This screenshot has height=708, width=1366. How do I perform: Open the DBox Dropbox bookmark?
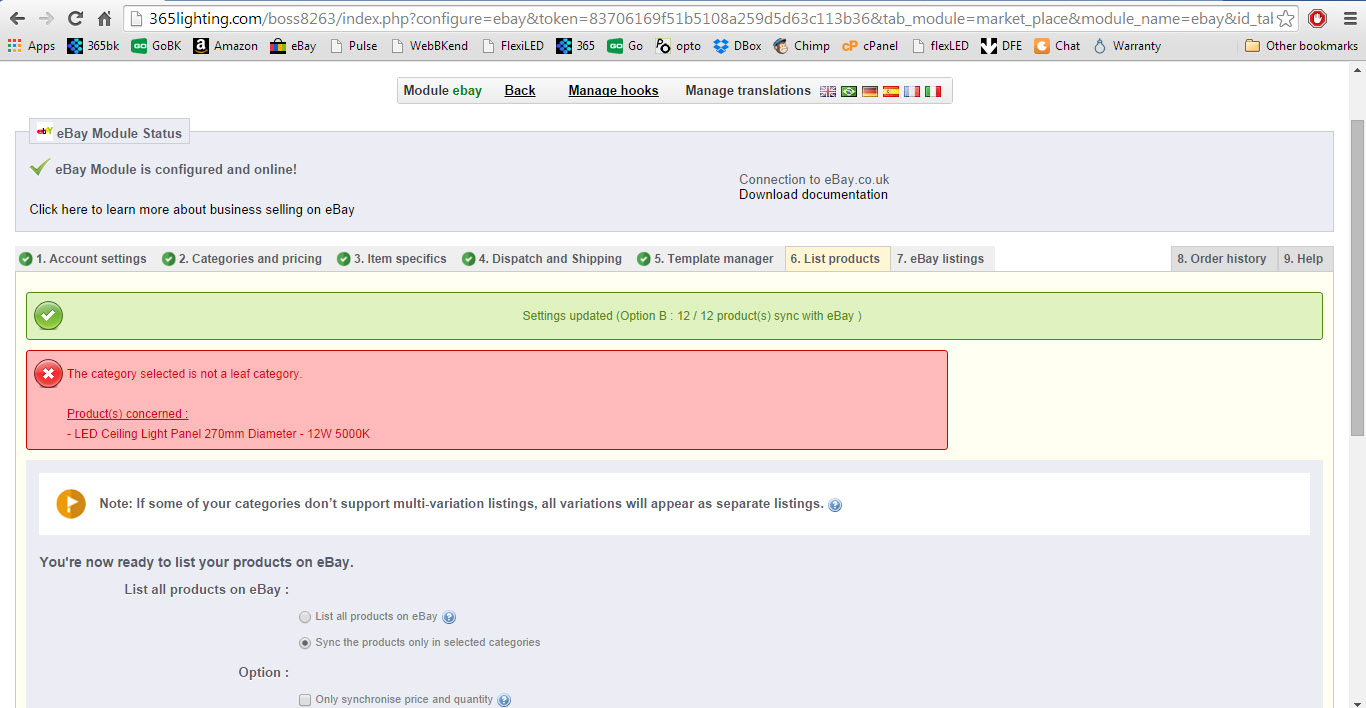[x=737, y=46]
